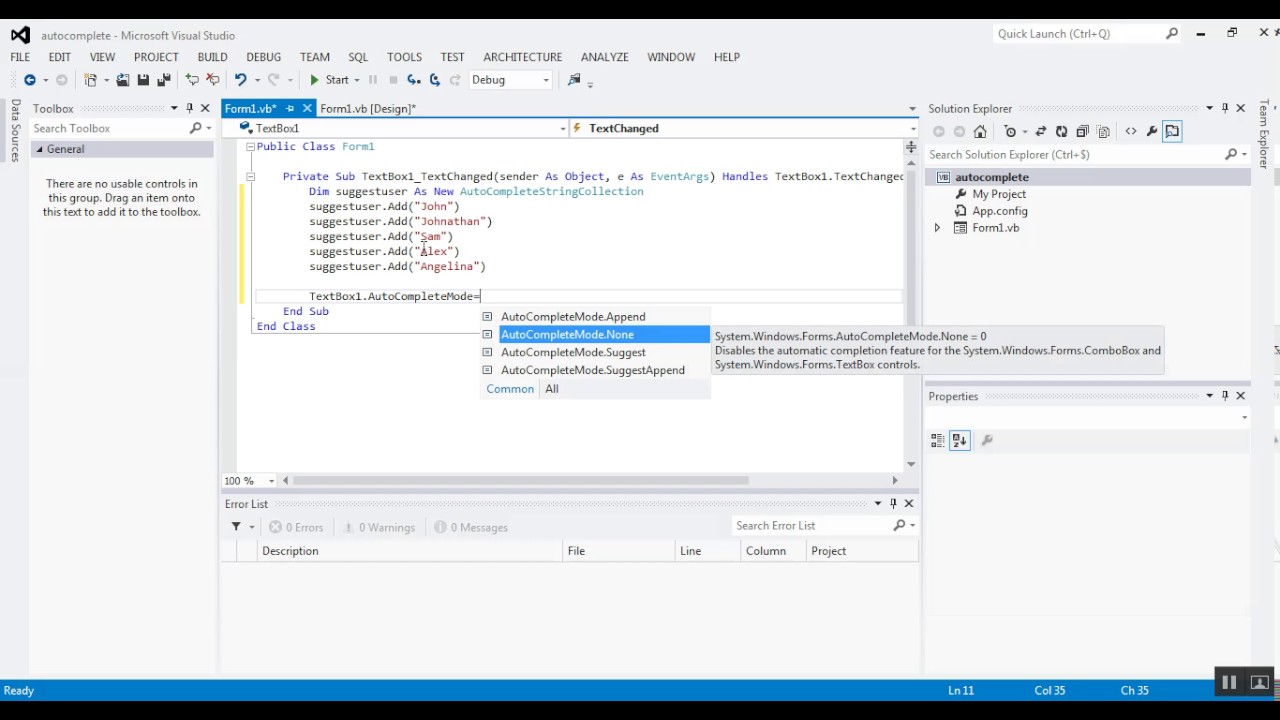
Task: Toggle Alphabetical sort in Properties panel
Action: [x=959, y=440]
